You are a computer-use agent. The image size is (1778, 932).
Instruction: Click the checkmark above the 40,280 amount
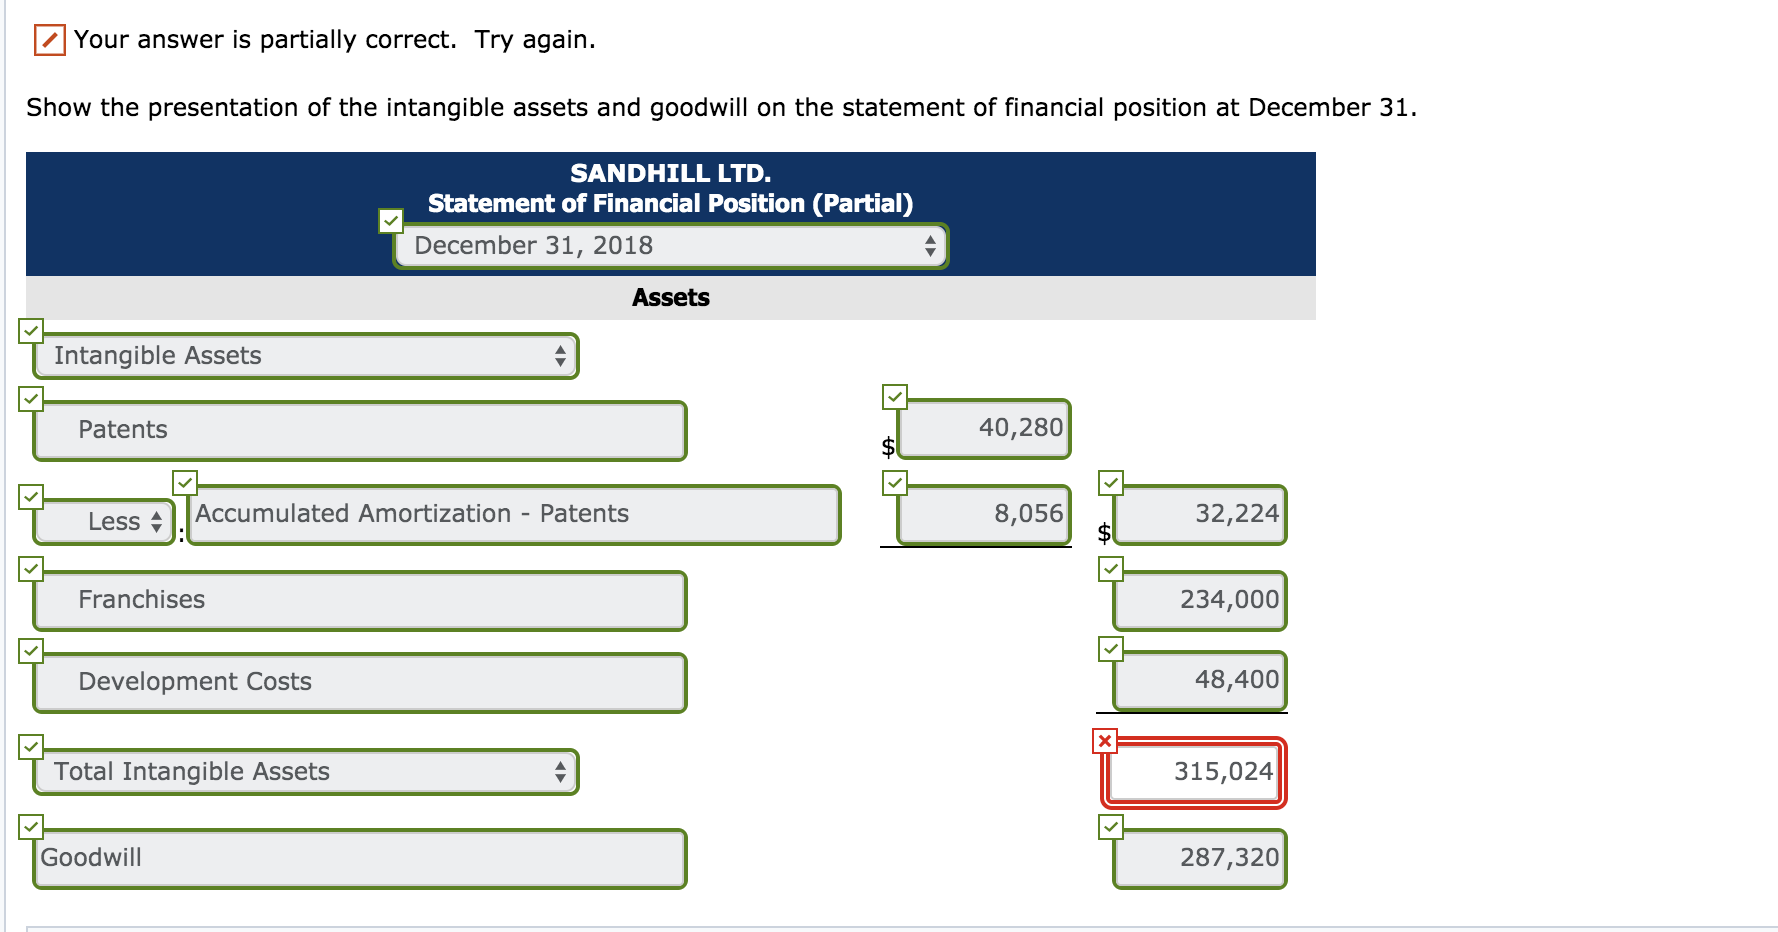coord(893,396)
